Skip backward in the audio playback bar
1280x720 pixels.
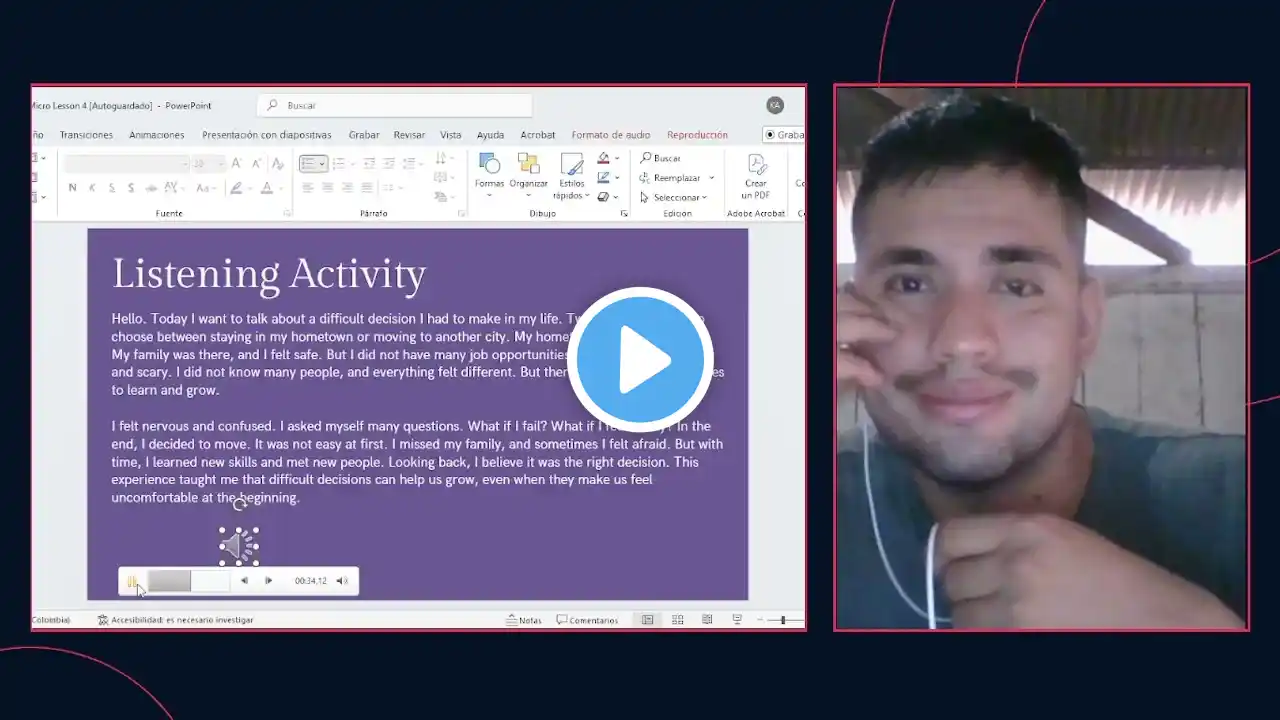coord(244,581)
